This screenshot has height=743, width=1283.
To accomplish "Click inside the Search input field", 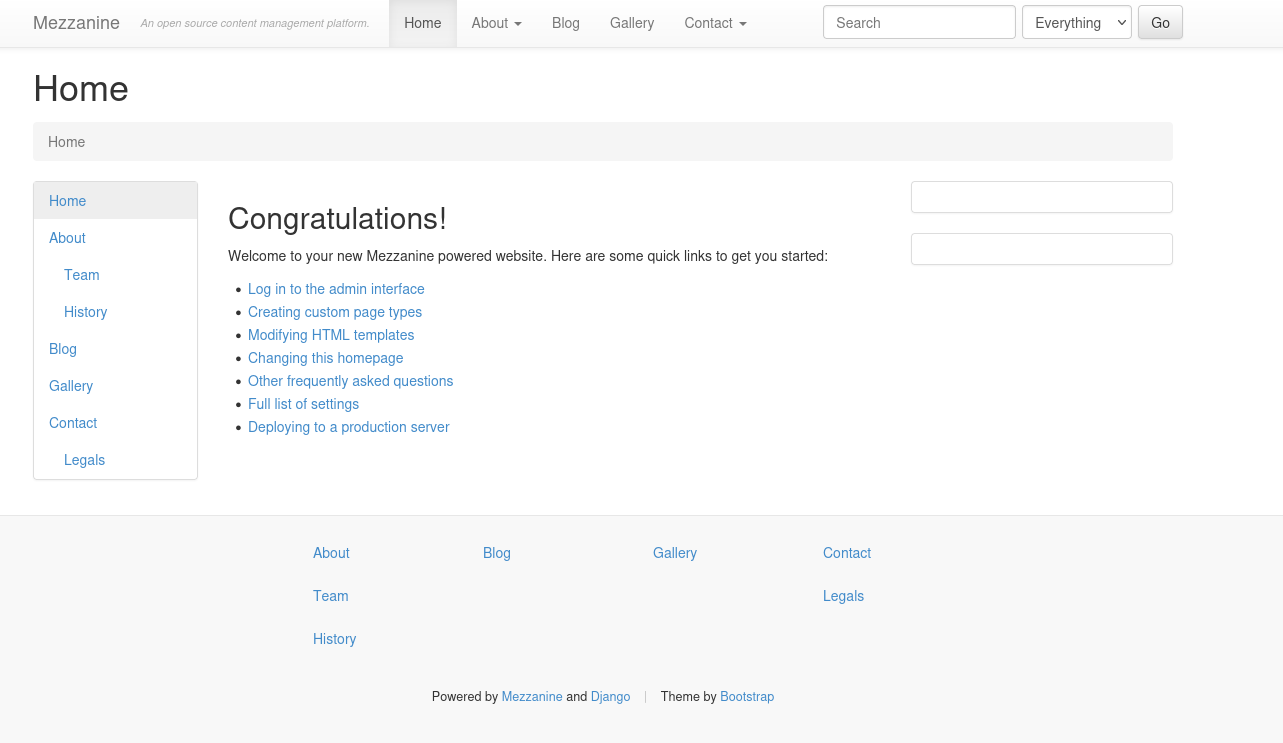I will (x=918, y=22).
